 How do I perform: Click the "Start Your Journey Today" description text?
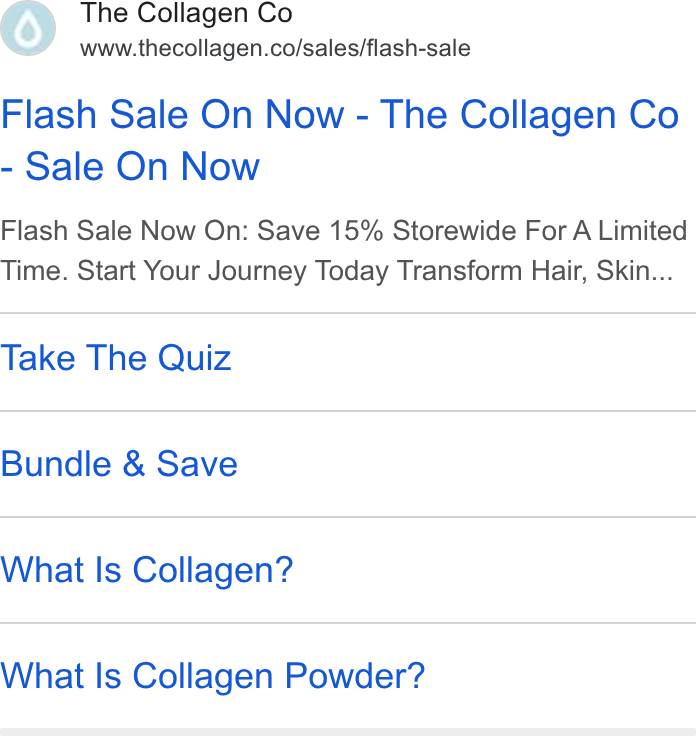(x=234, y=271)
